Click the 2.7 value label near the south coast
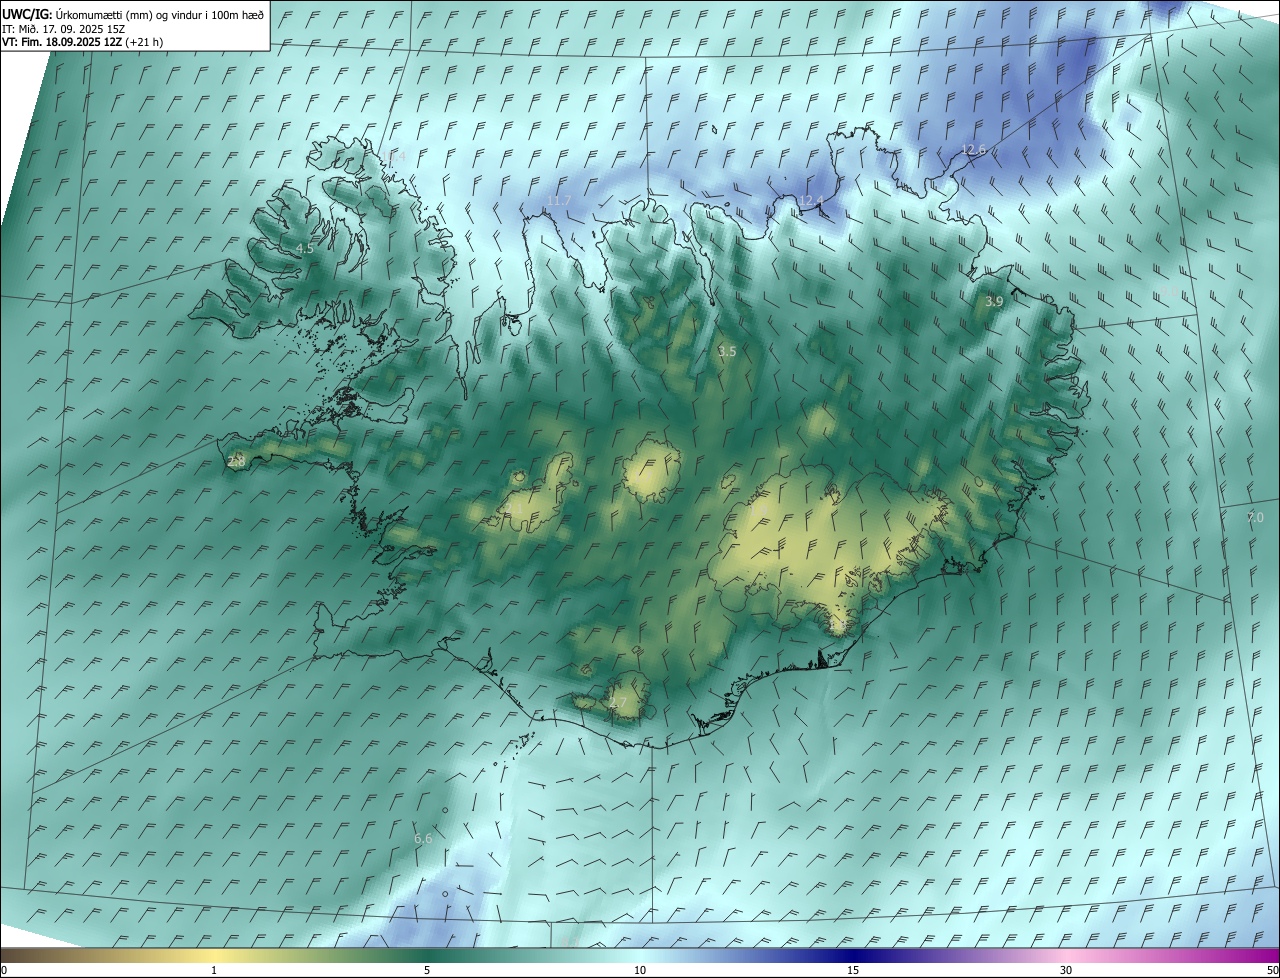This screenshot has height=978, width=1280. point(618,703)
